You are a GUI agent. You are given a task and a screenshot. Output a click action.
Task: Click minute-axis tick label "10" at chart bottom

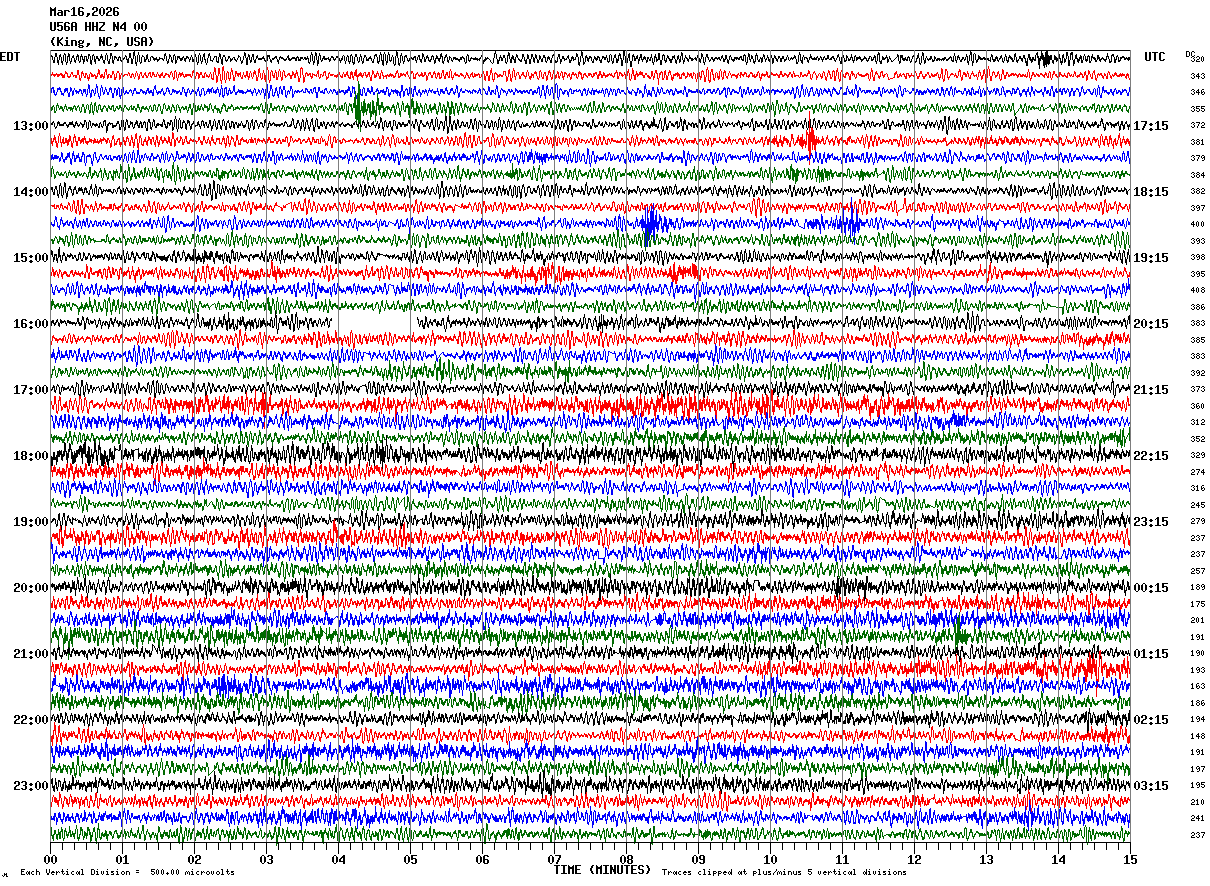(x=770, y=859)
